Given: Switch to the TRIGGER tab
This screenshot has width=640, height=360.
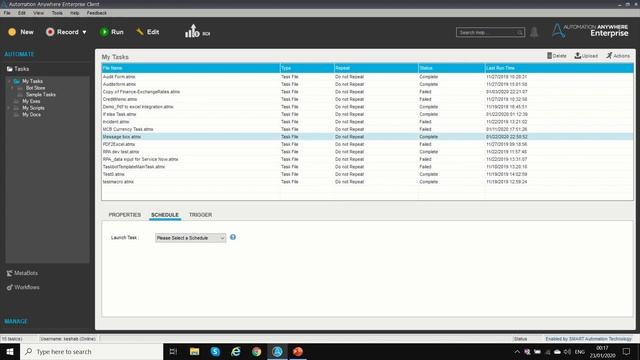Looking at the screenshot, I should (200, 215).
